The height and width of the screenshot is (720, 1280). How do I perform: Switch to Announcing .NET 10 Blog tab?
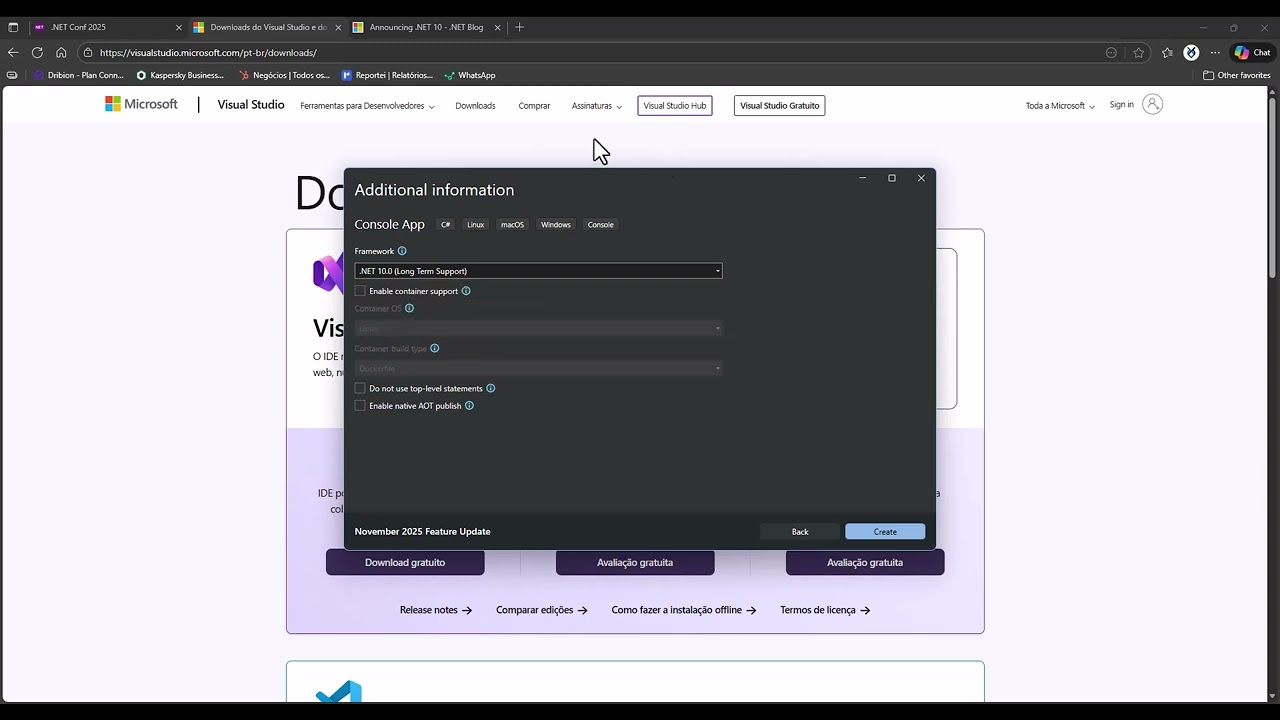click(x=427, y=27)
